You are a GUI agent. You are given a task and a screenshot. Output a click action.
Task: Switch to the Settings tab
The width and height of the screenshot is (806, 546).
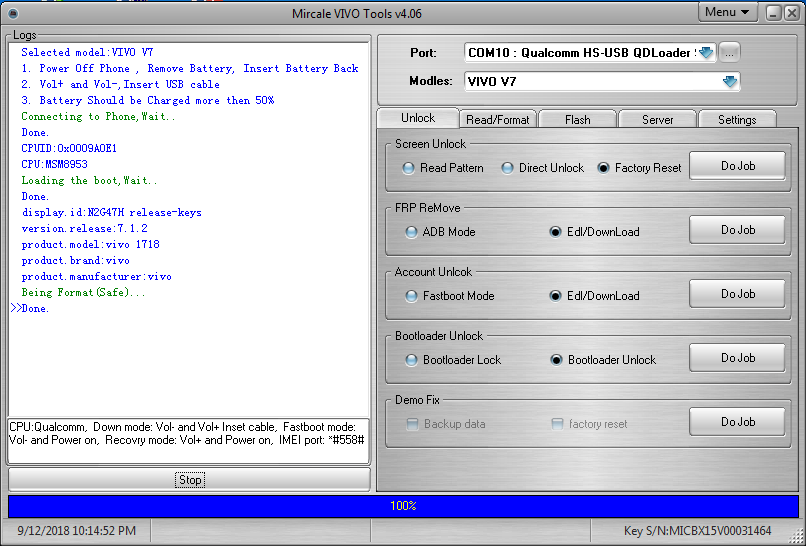pyautogui.click(x=737, y=119)
